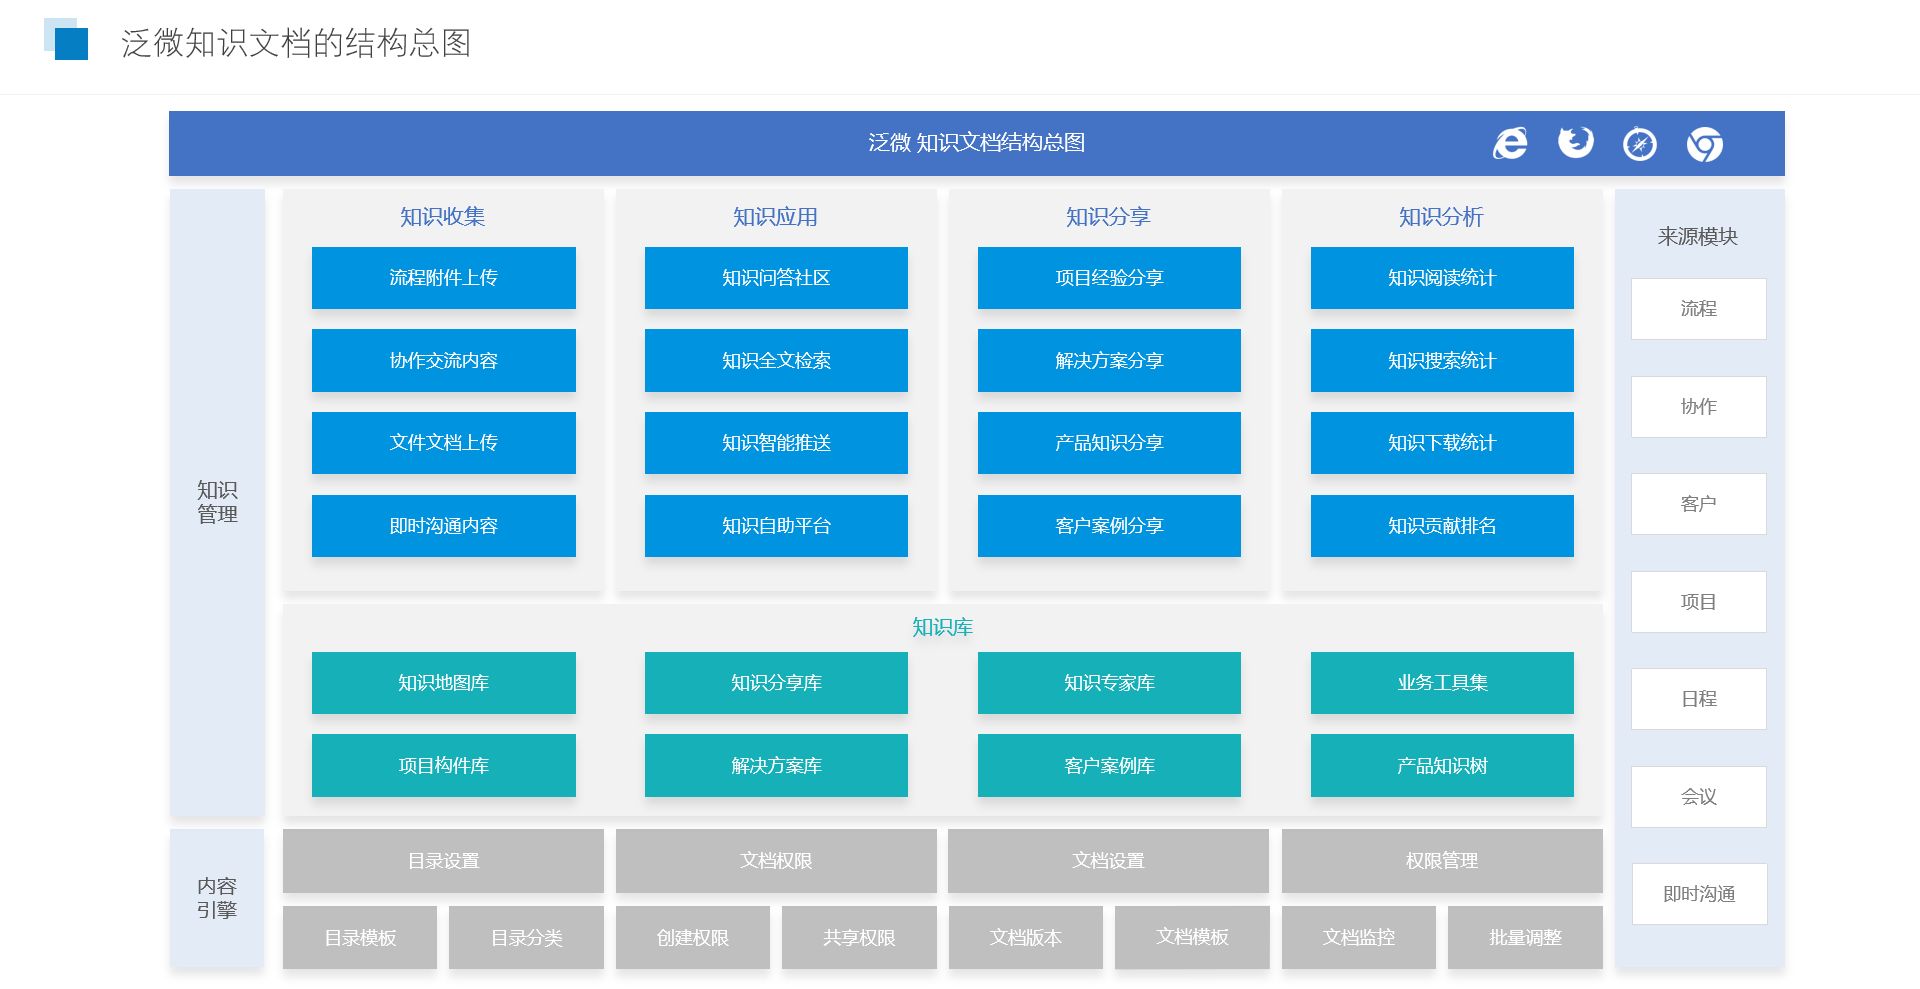Click the Chrome browser icon
The width and height of the screenshot is (1920, 989).
click(x=1704, y=144)
